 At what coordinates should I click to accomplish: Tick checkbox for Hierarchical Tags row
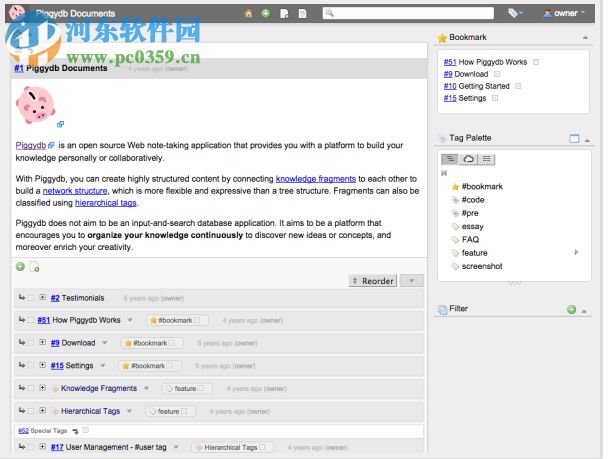[x=31, y=411]
